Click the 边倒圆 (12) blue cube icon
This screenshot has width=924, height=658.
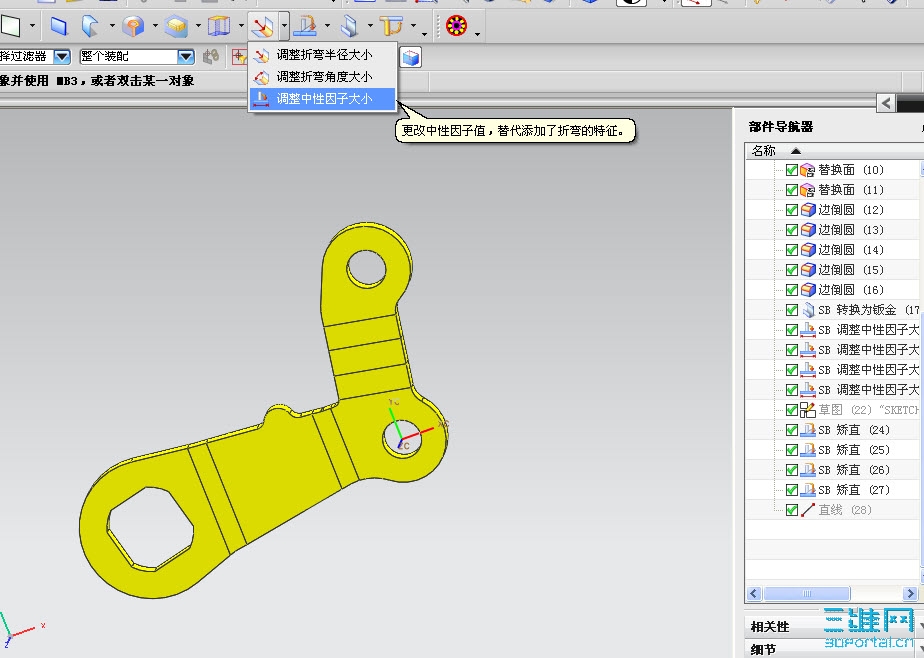pos(807,210)
